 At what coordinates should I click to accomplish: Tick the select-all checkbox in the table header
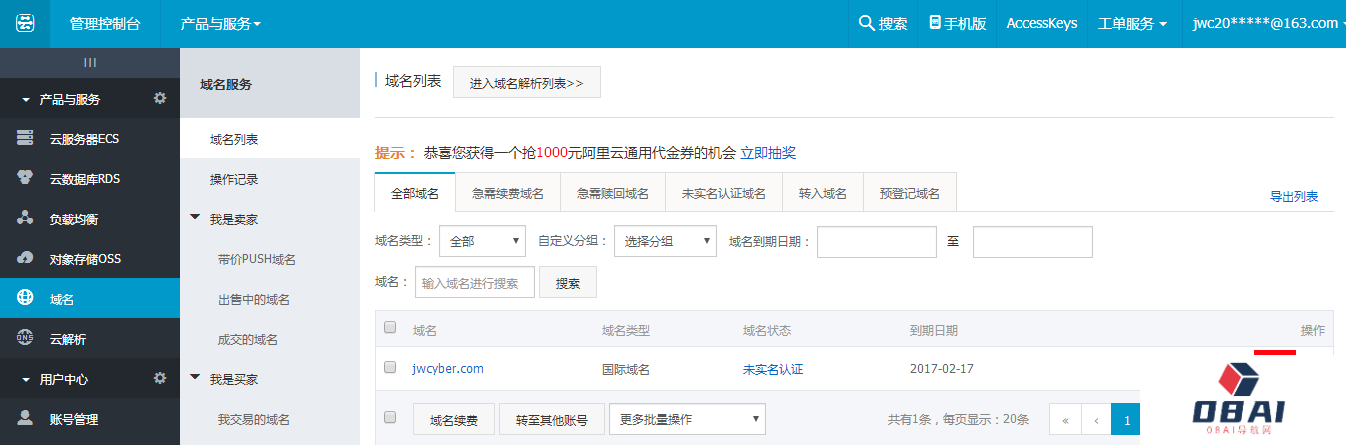click(390, 328)
